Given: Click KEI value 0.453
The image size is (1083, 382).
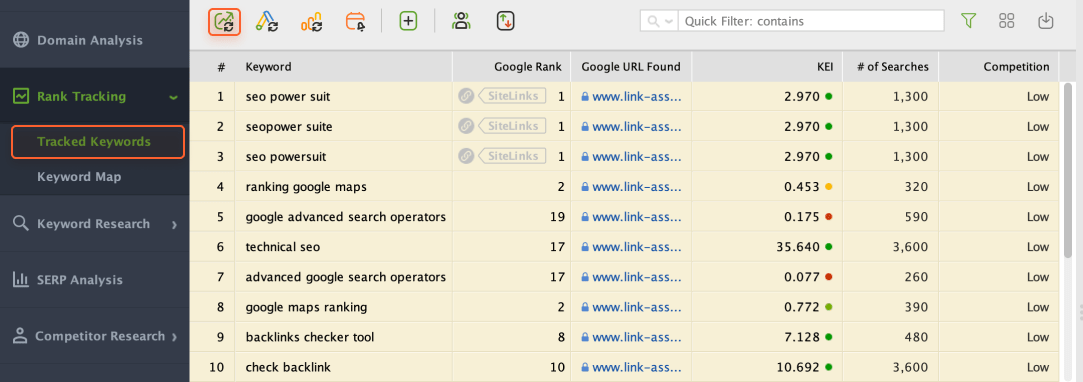Looking at the screenshot, I should tap(802, 187).
